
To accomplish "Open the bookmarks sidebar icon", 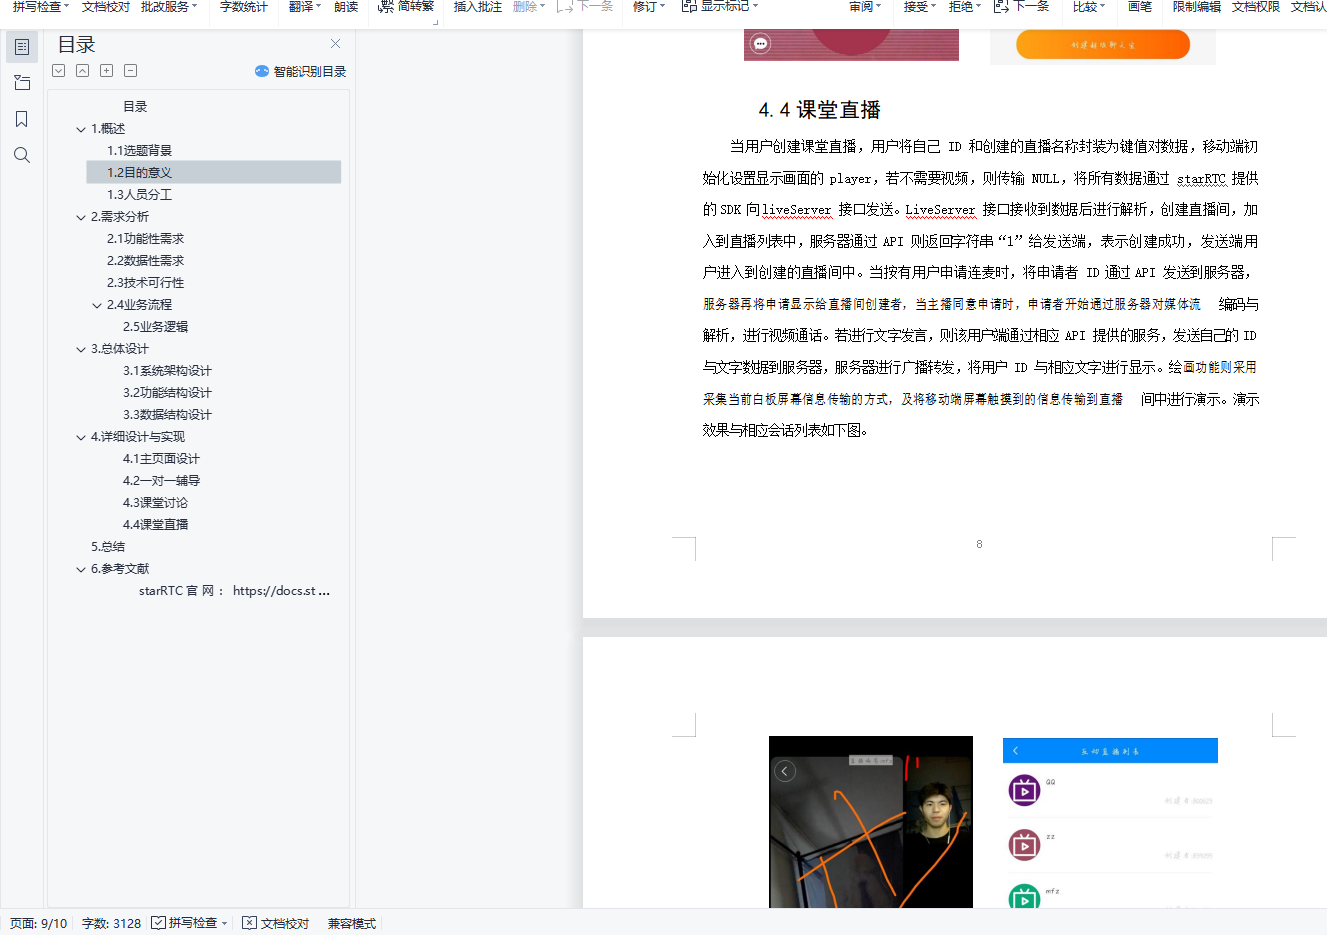I will click(22, 119).
